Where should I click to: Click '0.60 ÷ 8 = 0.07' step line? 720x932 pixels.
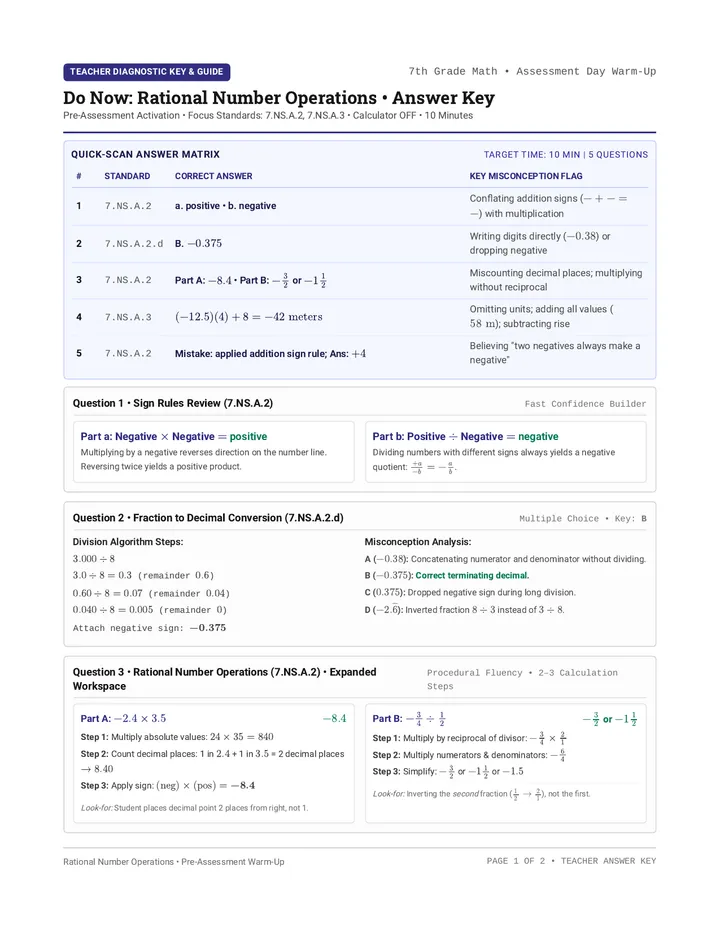click(150, 593)
